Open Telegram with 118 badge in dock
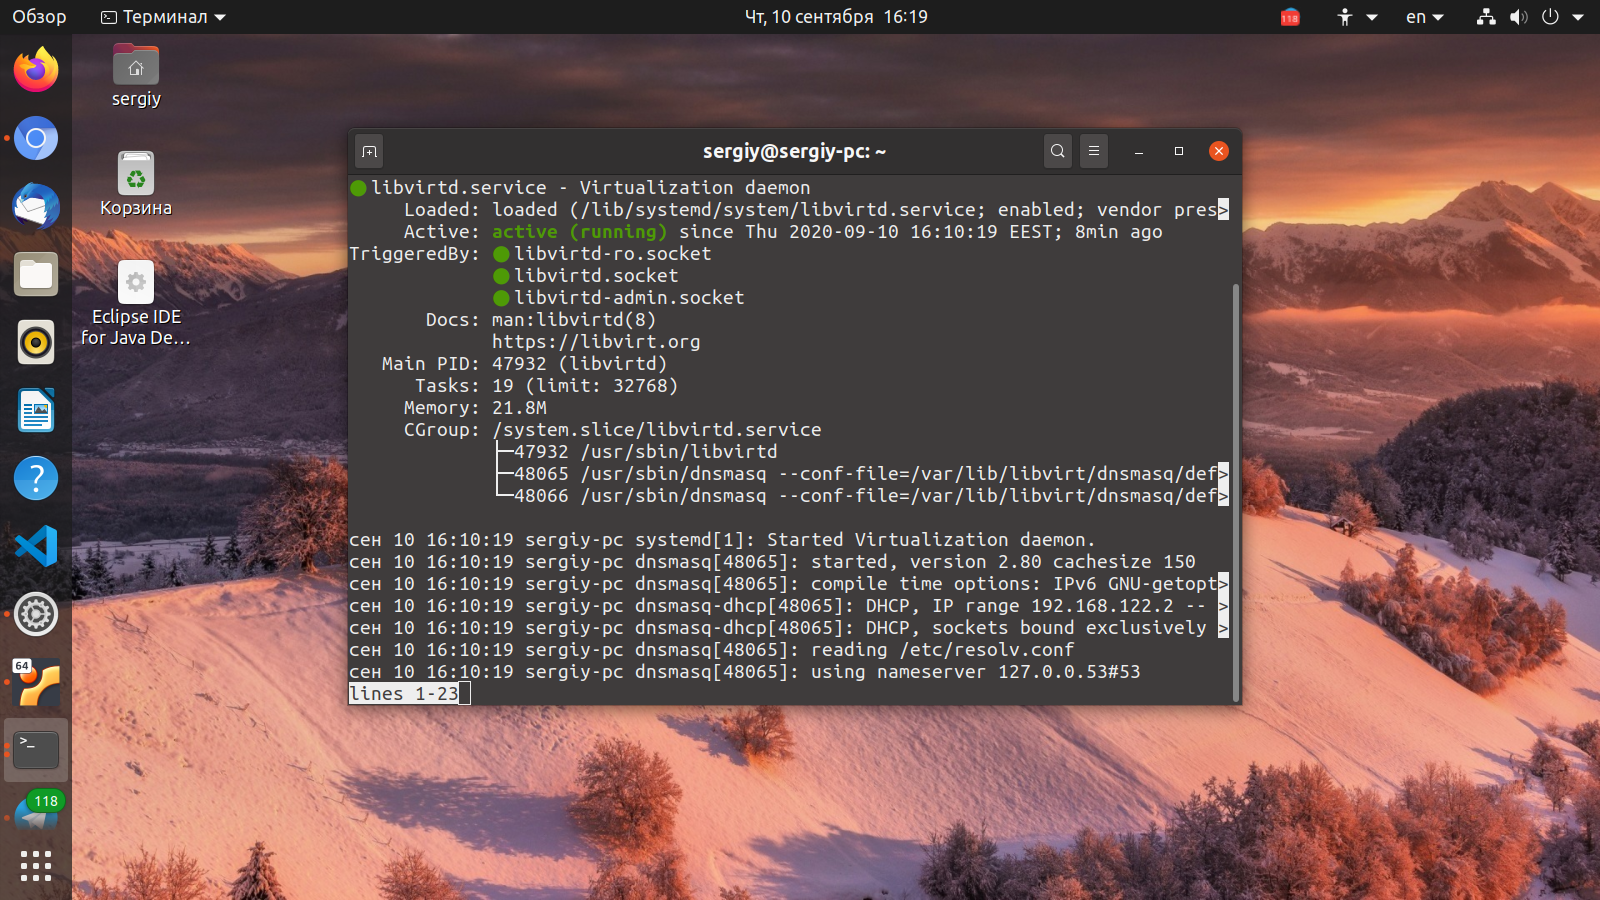 [x=36, y=812]
